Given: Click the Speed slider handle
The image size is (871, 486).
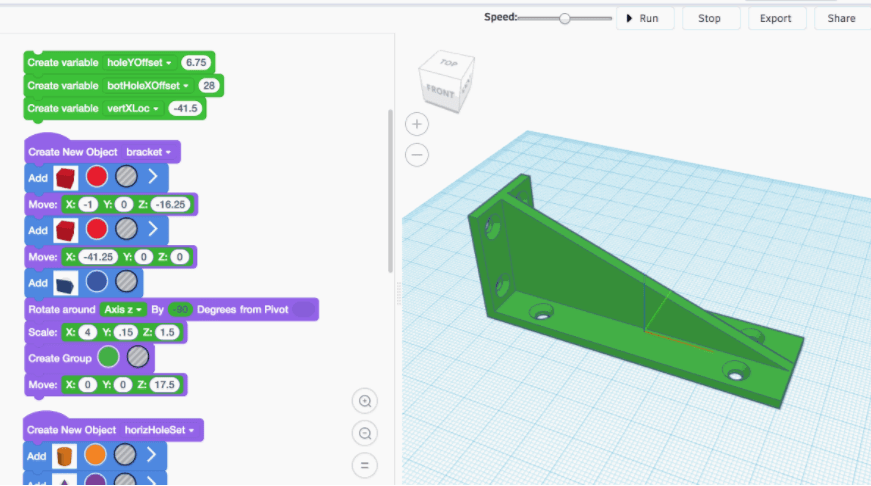Looking at the screenshot, I should 564,18.
